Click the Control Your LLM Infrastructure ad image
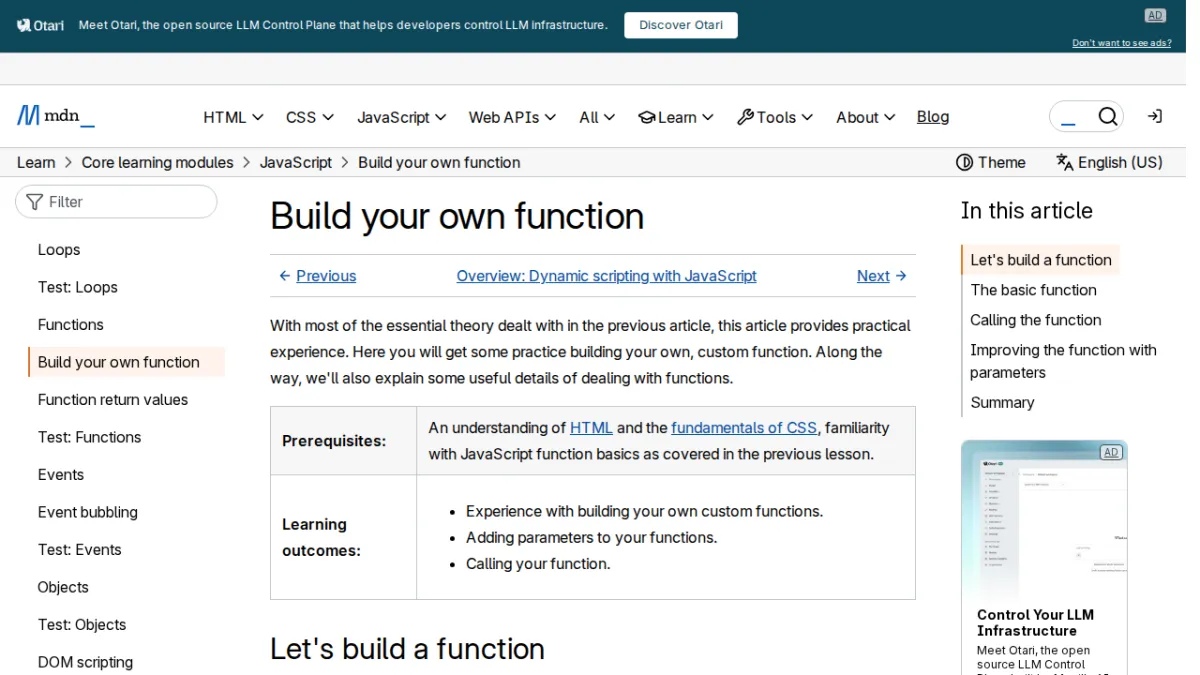Screen dimensions: 1200x675 point(1044,519)
